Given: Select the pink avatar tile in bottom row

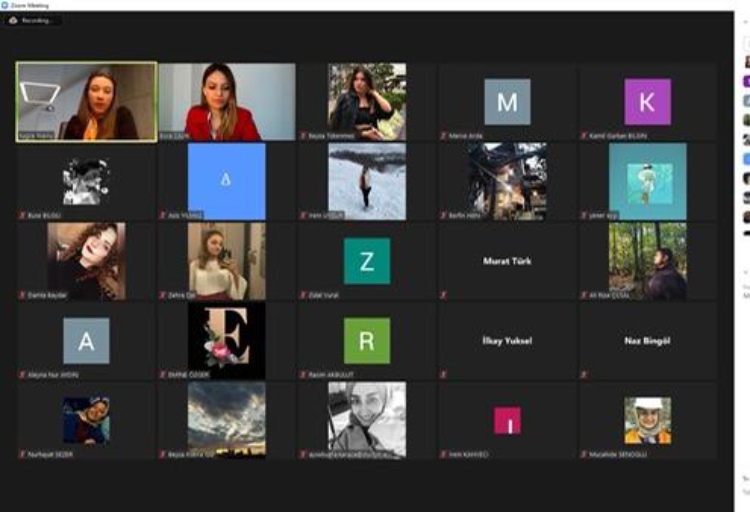Looking at the screenshot, I should point(507,420).
